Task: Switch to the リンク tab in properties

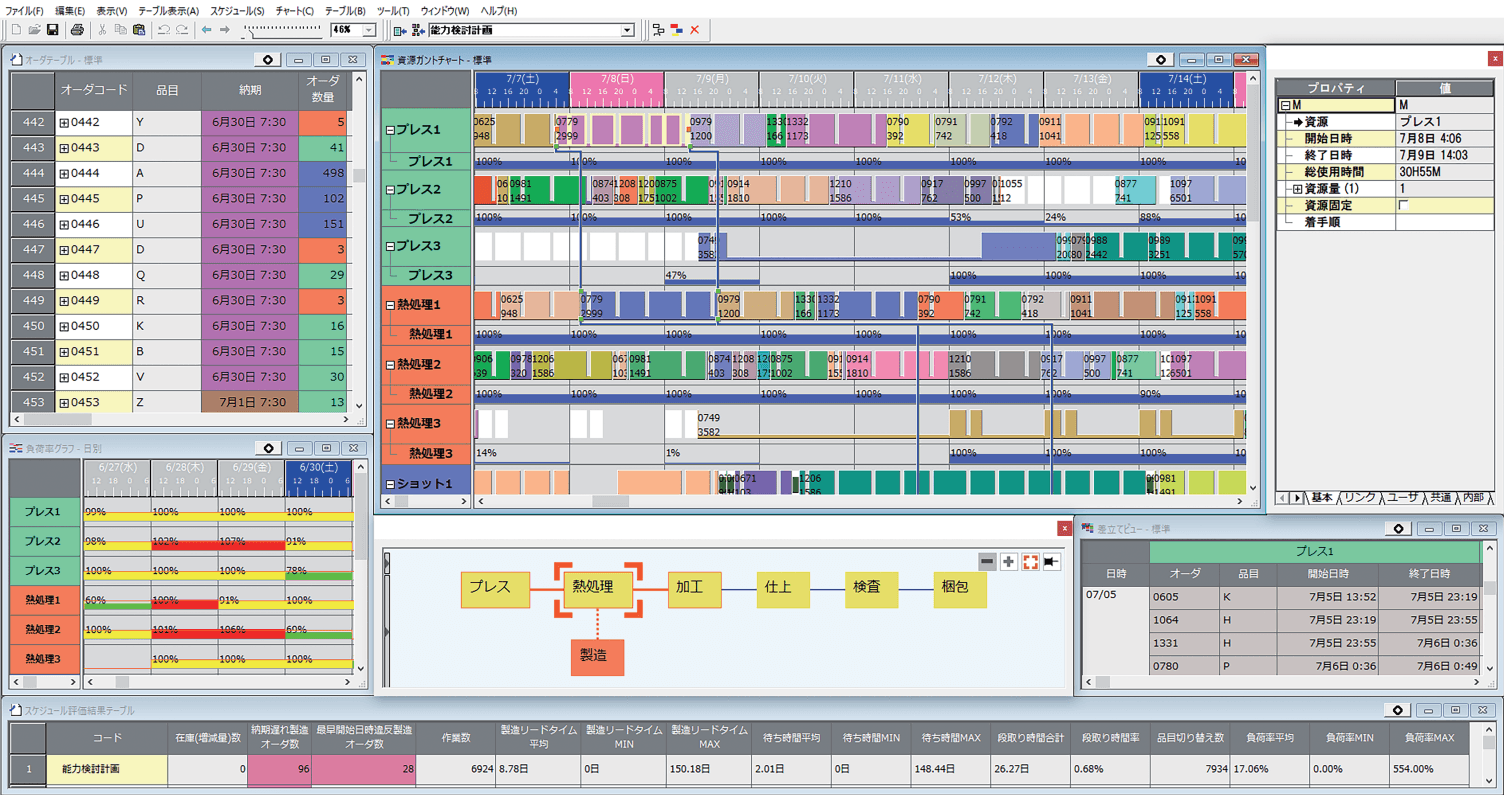Action: 1360,498
